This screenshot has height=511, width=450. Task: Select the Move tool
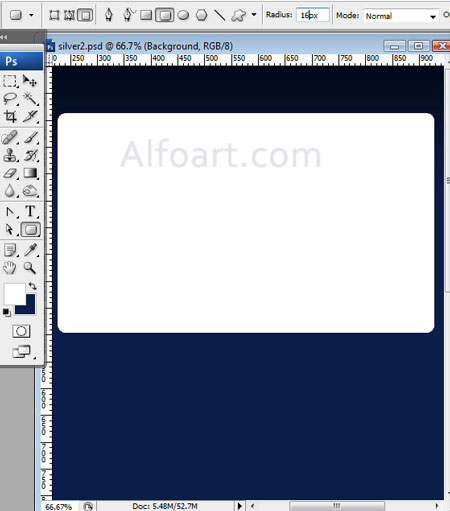[x=30, y=81]
